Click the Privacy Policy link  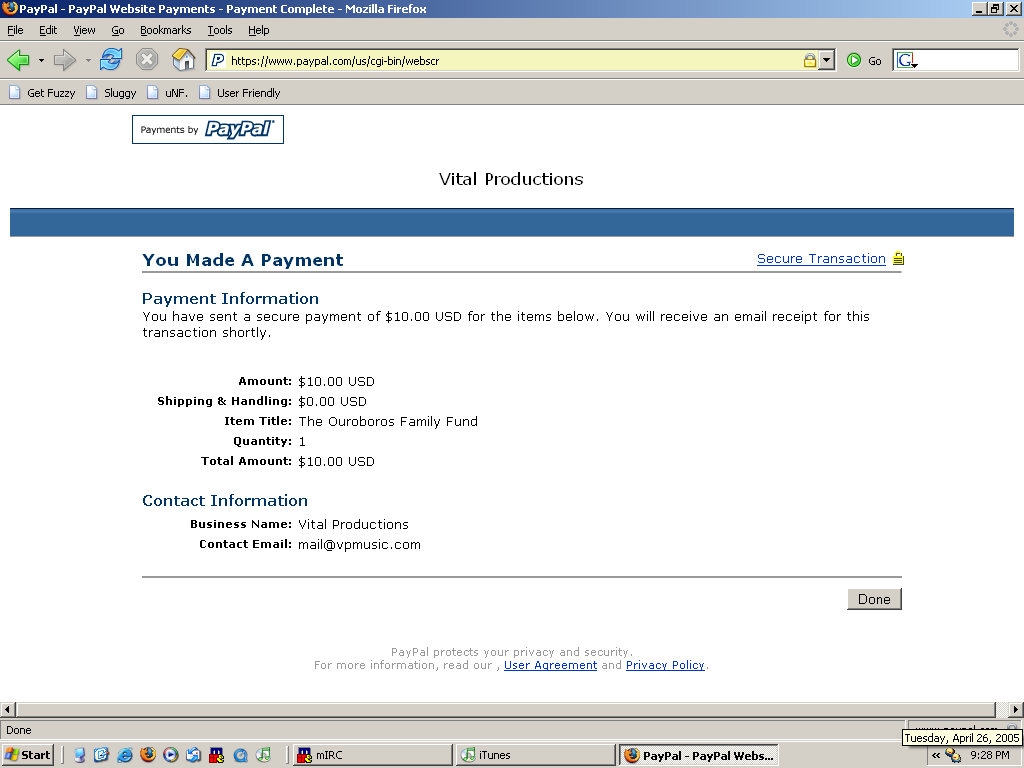(x=665, y=665)
